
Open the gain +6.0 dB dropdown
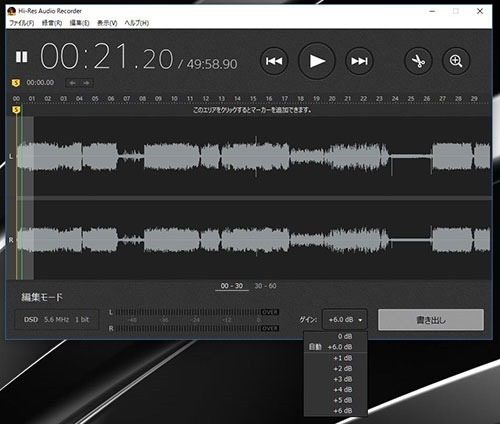tap(345, 320)
